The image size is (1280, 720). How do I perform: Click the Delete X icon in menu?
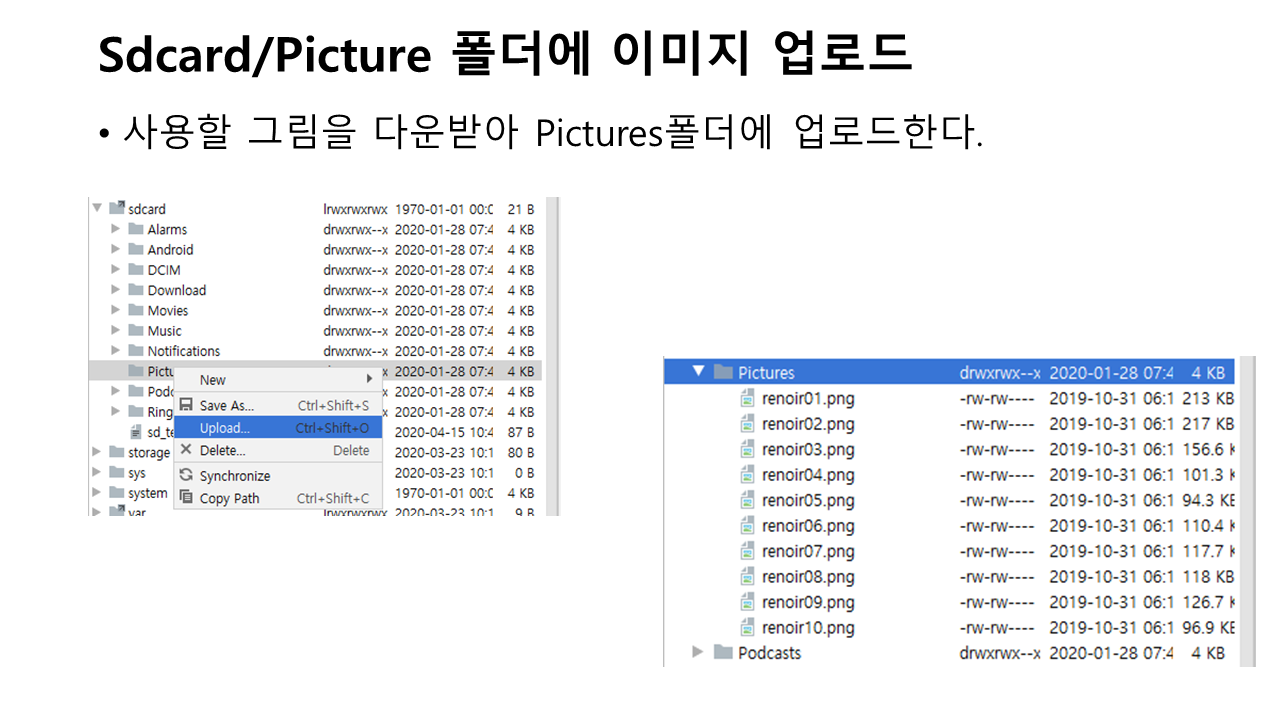click(x=186, y=451)
